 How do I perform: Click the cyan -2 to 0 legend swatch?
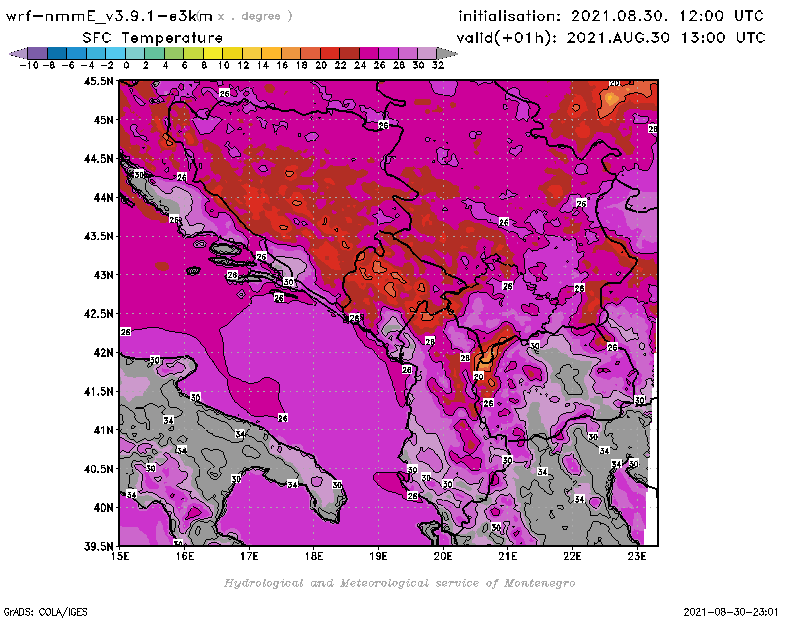pyautogui.click(x=115, y=53)
